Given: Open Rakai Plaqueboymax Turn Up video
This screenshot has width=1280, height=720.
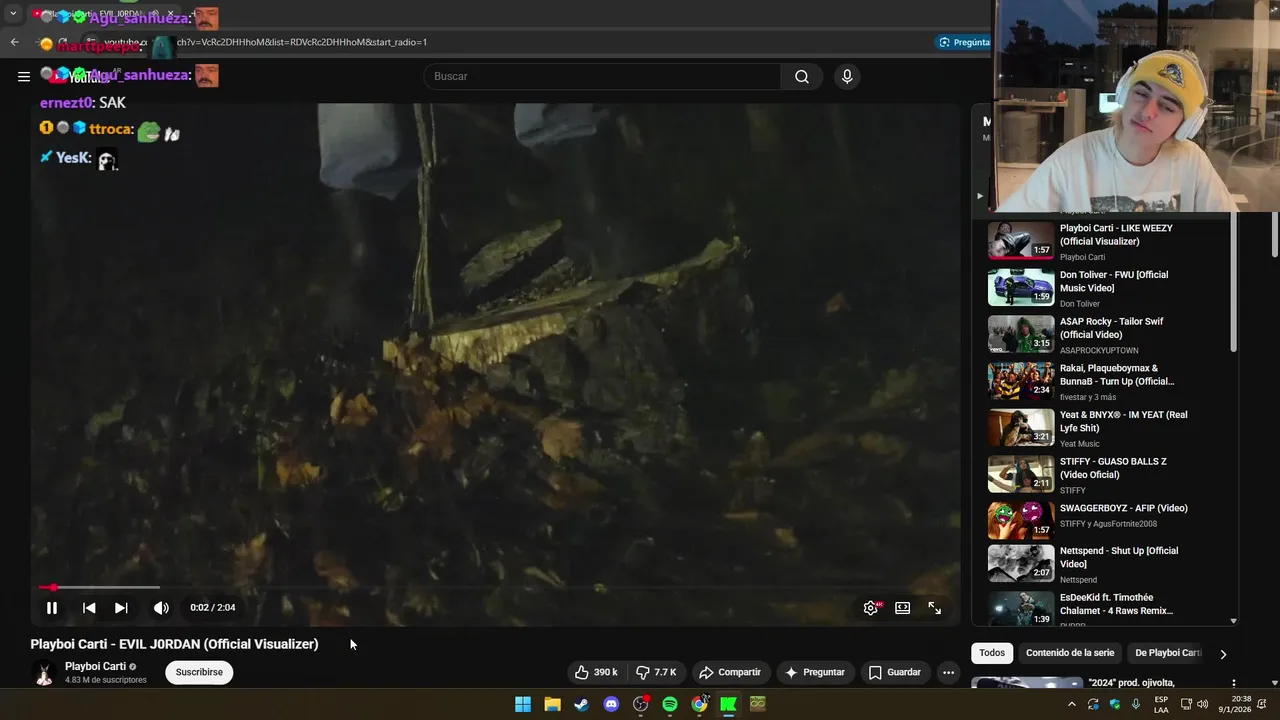Looking at the screenshot, I should pos(1117,375).
